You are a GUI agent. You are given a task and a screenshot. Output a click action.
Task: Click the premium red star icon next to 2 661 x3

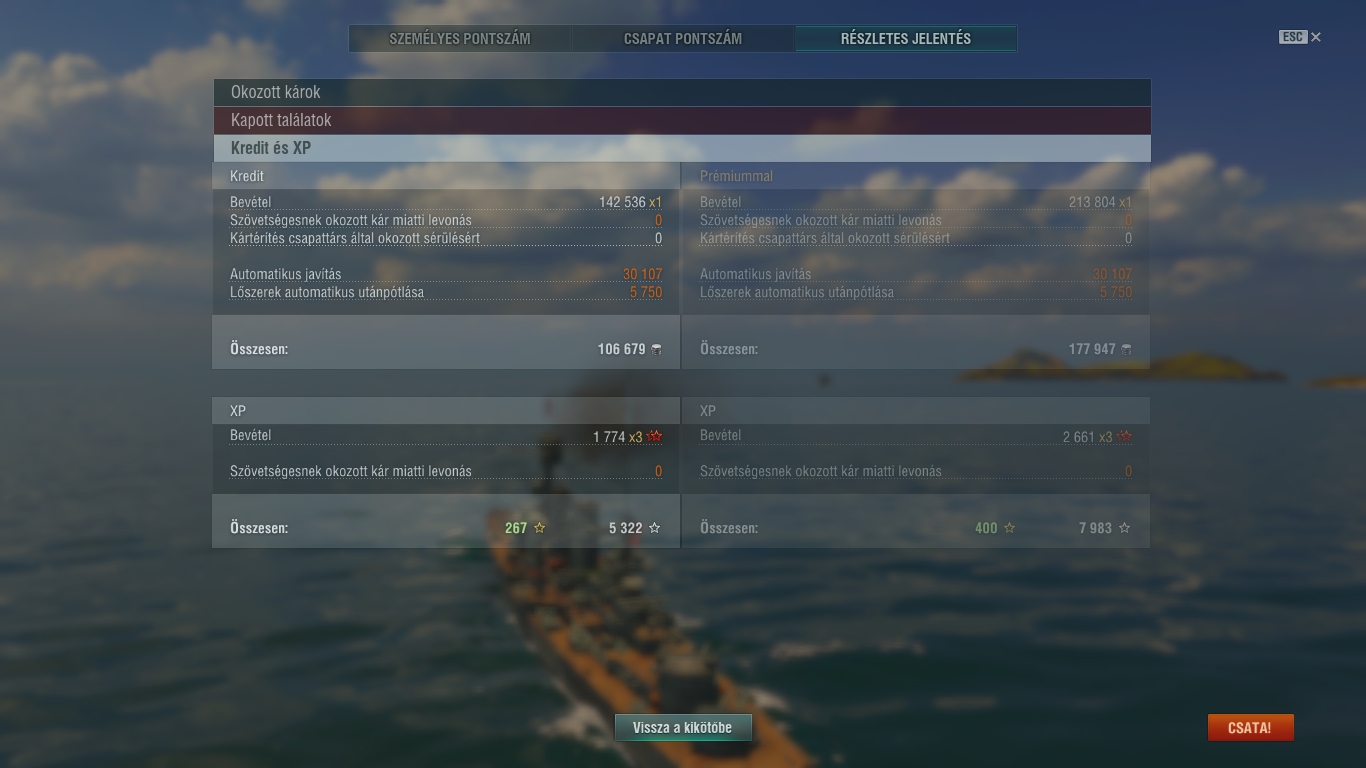coord(1125,436)
